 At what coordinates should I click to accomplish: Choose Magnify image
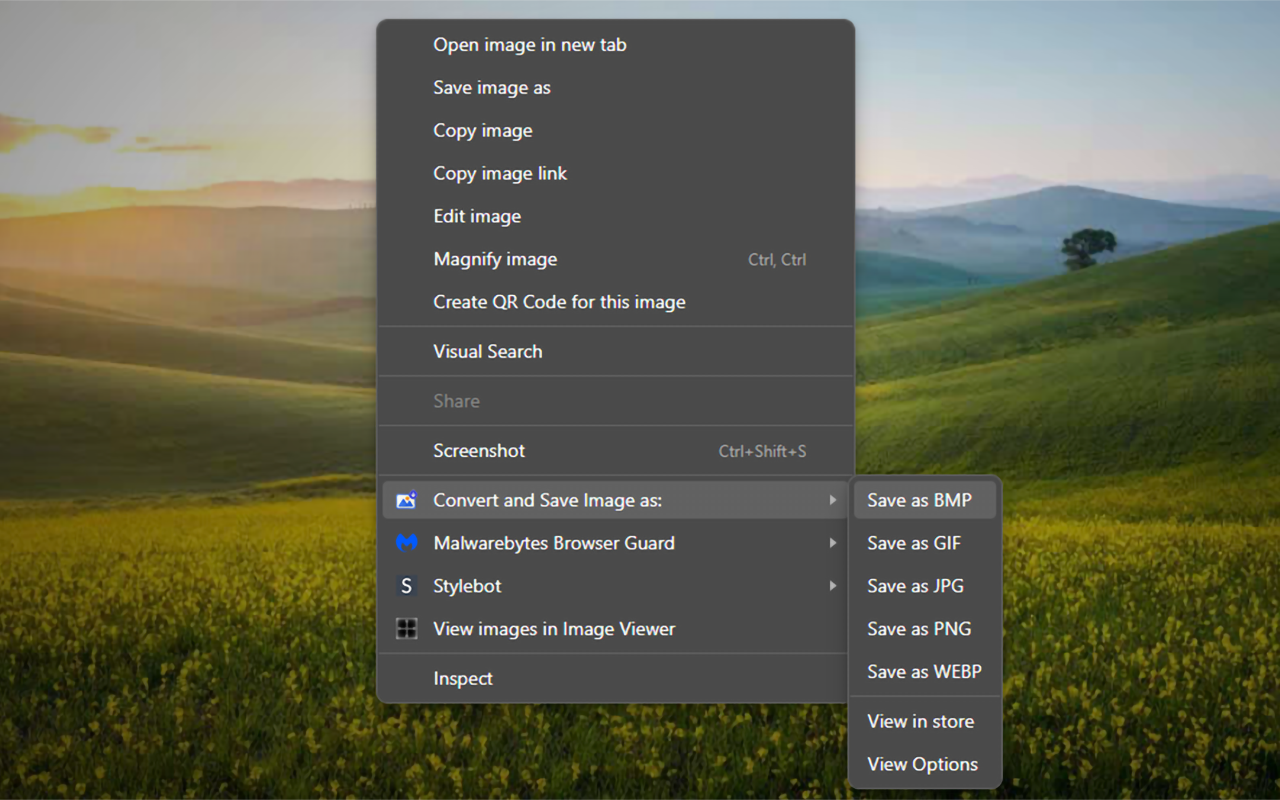click(494, 260)
